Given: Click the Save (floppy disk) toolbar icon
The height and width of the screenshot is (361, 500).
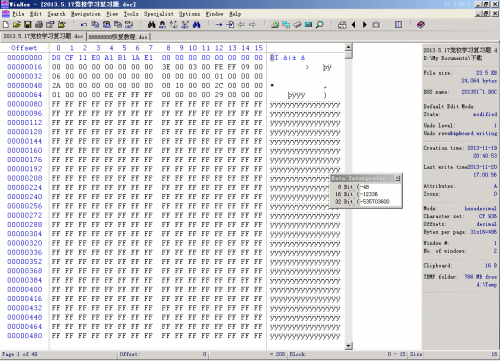Looking at the screenshot, I should 28,25.
